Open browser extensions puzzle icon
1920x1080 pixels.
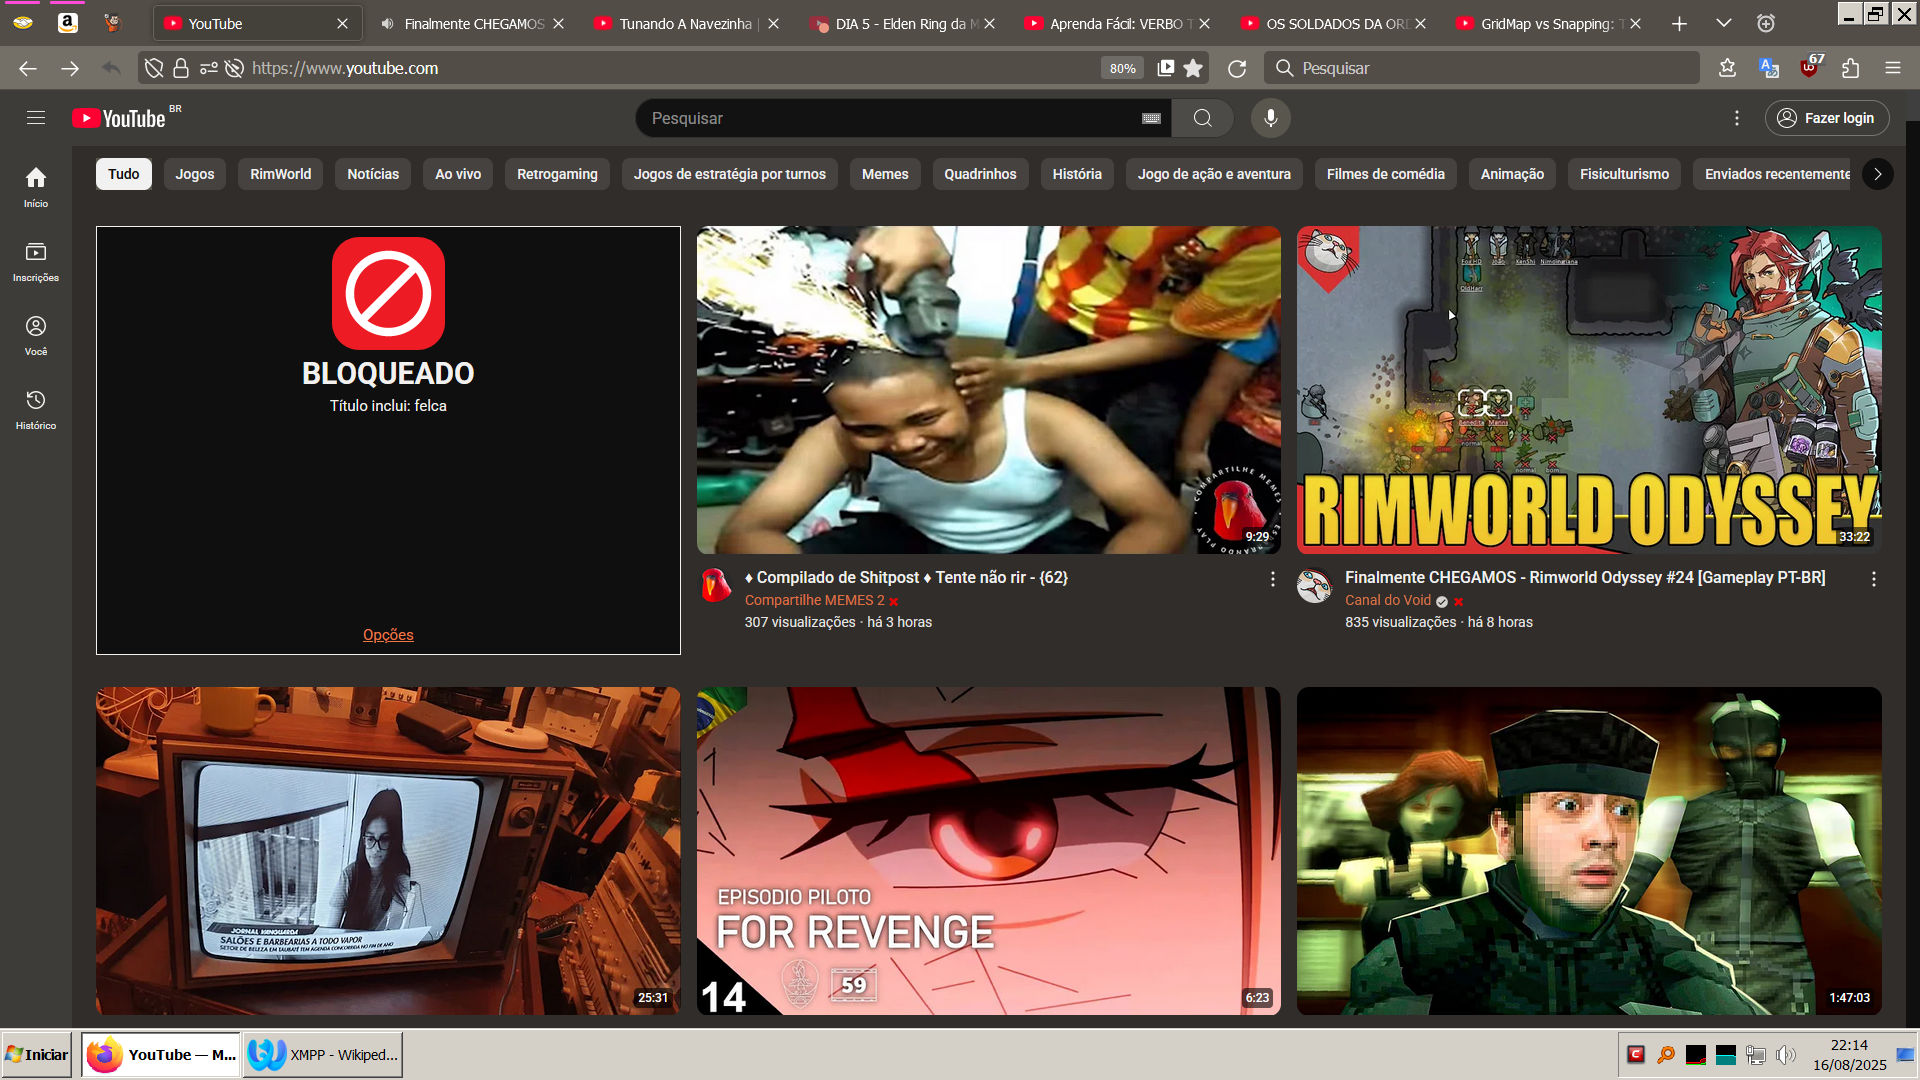[x=1851, y=68]
